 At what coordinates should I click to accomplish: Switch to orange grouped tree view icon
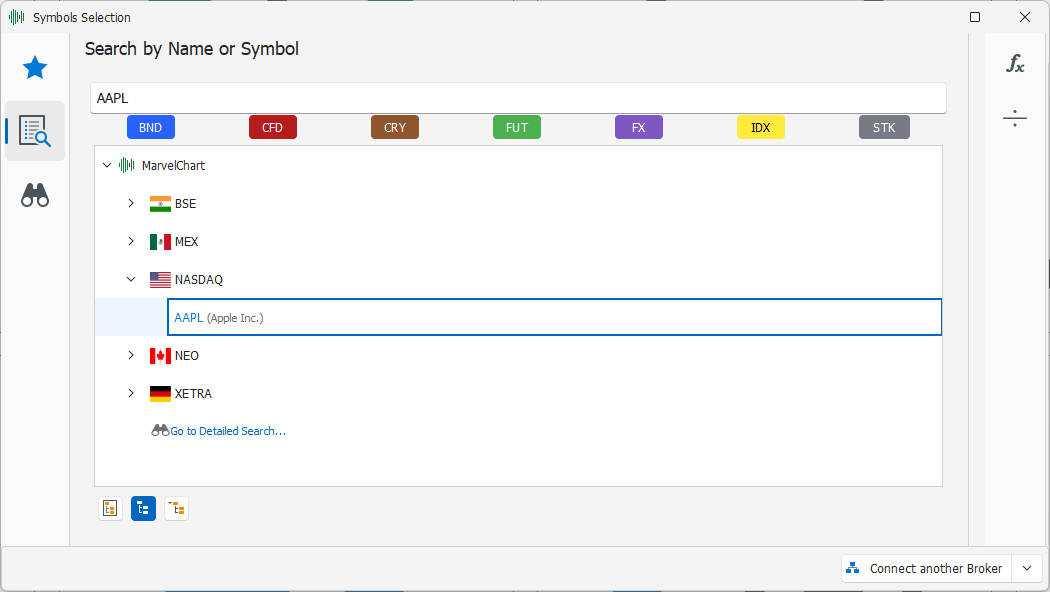[176, 509]
